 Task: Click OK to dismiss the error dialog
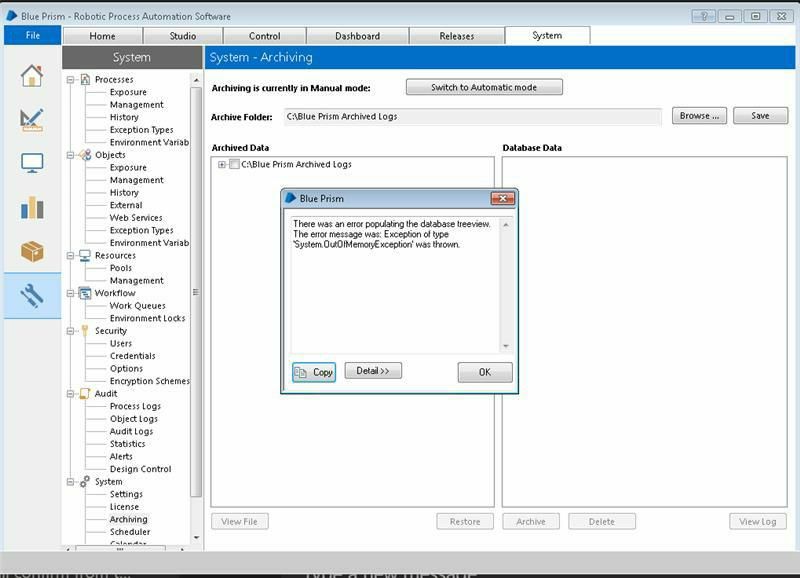484,372
